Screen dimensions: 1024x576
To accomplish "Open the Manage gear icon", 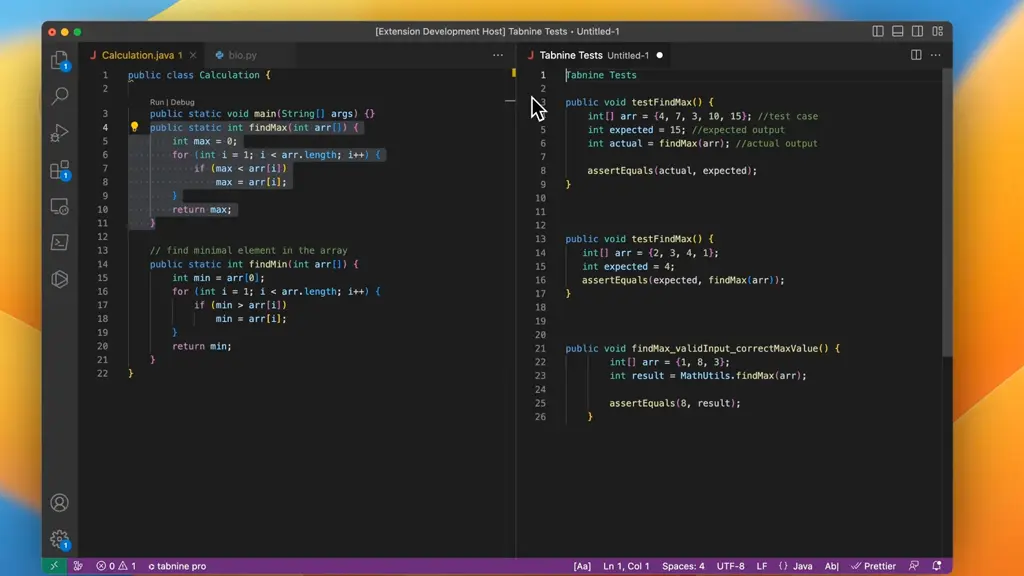I will click(59, 539).
